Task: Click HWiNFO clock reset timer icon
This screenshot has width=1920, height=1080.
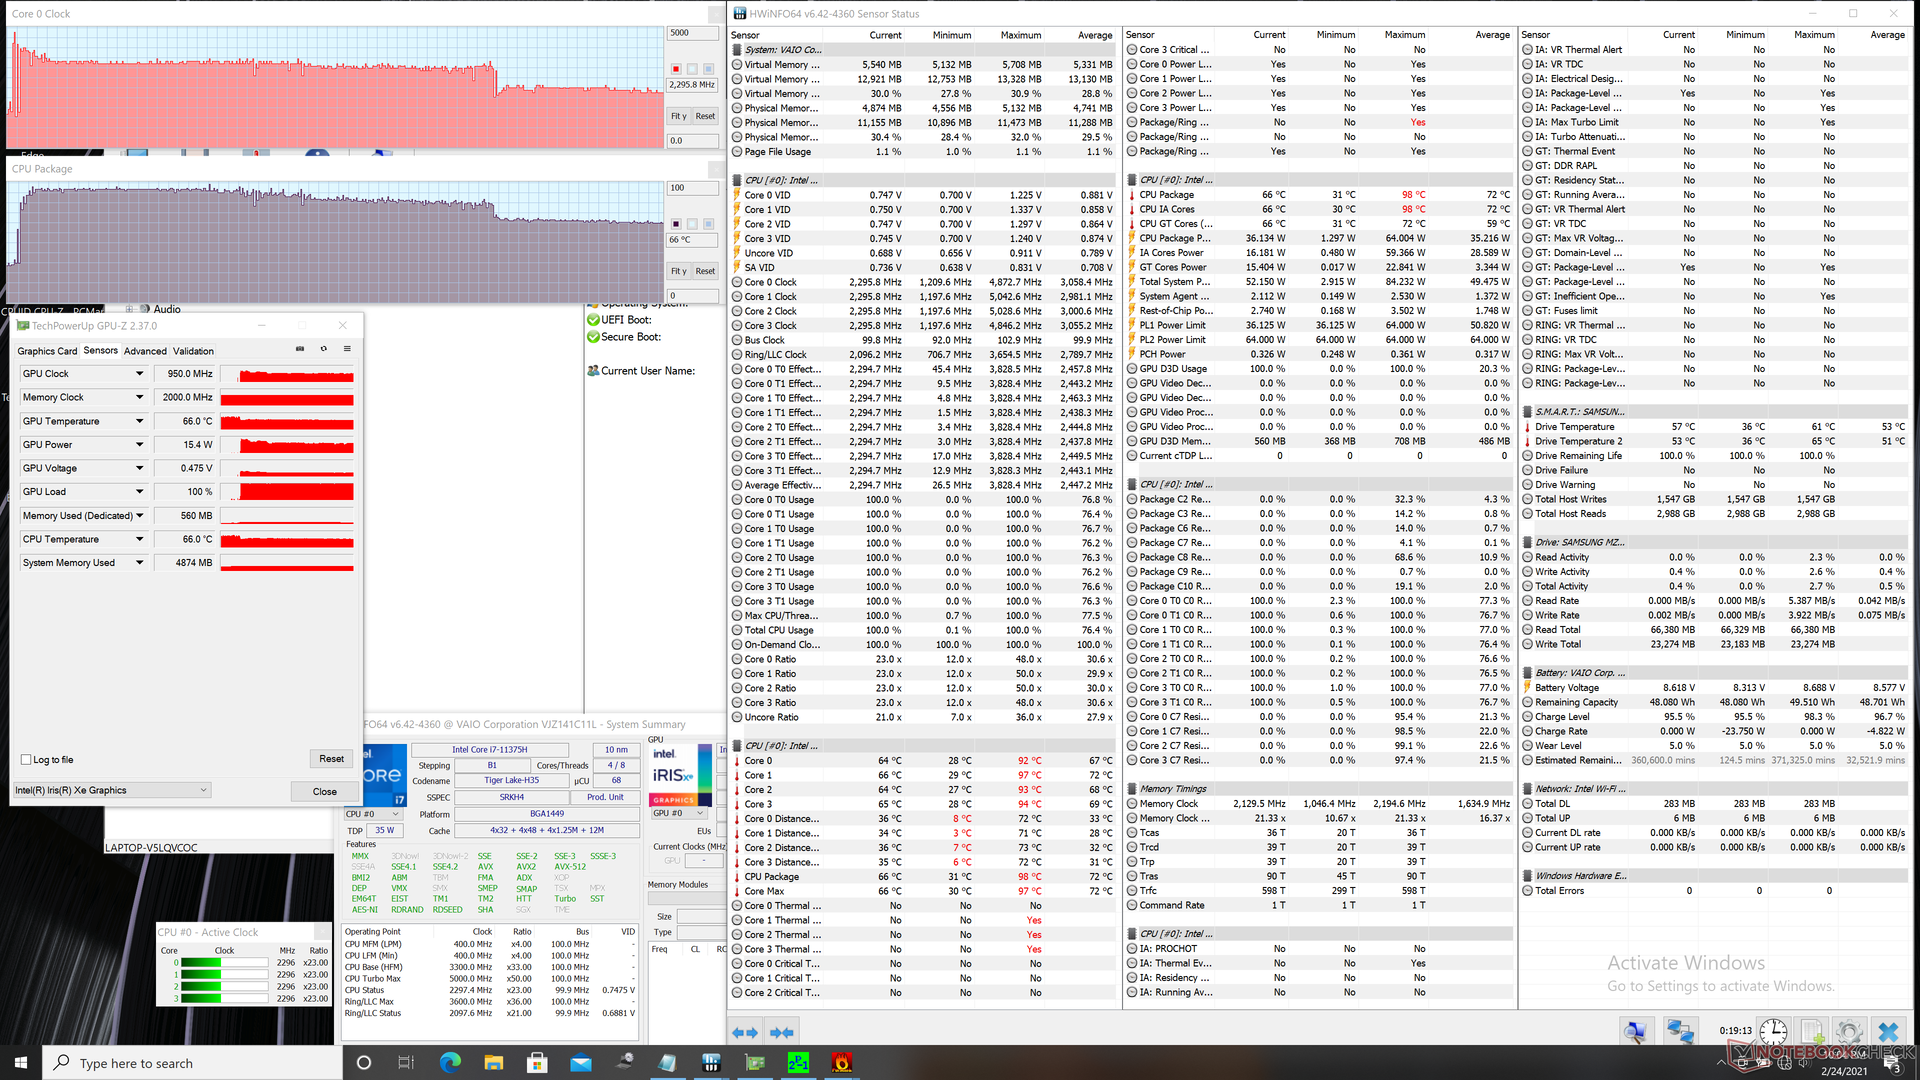Action: (x=1773, y=1031)
